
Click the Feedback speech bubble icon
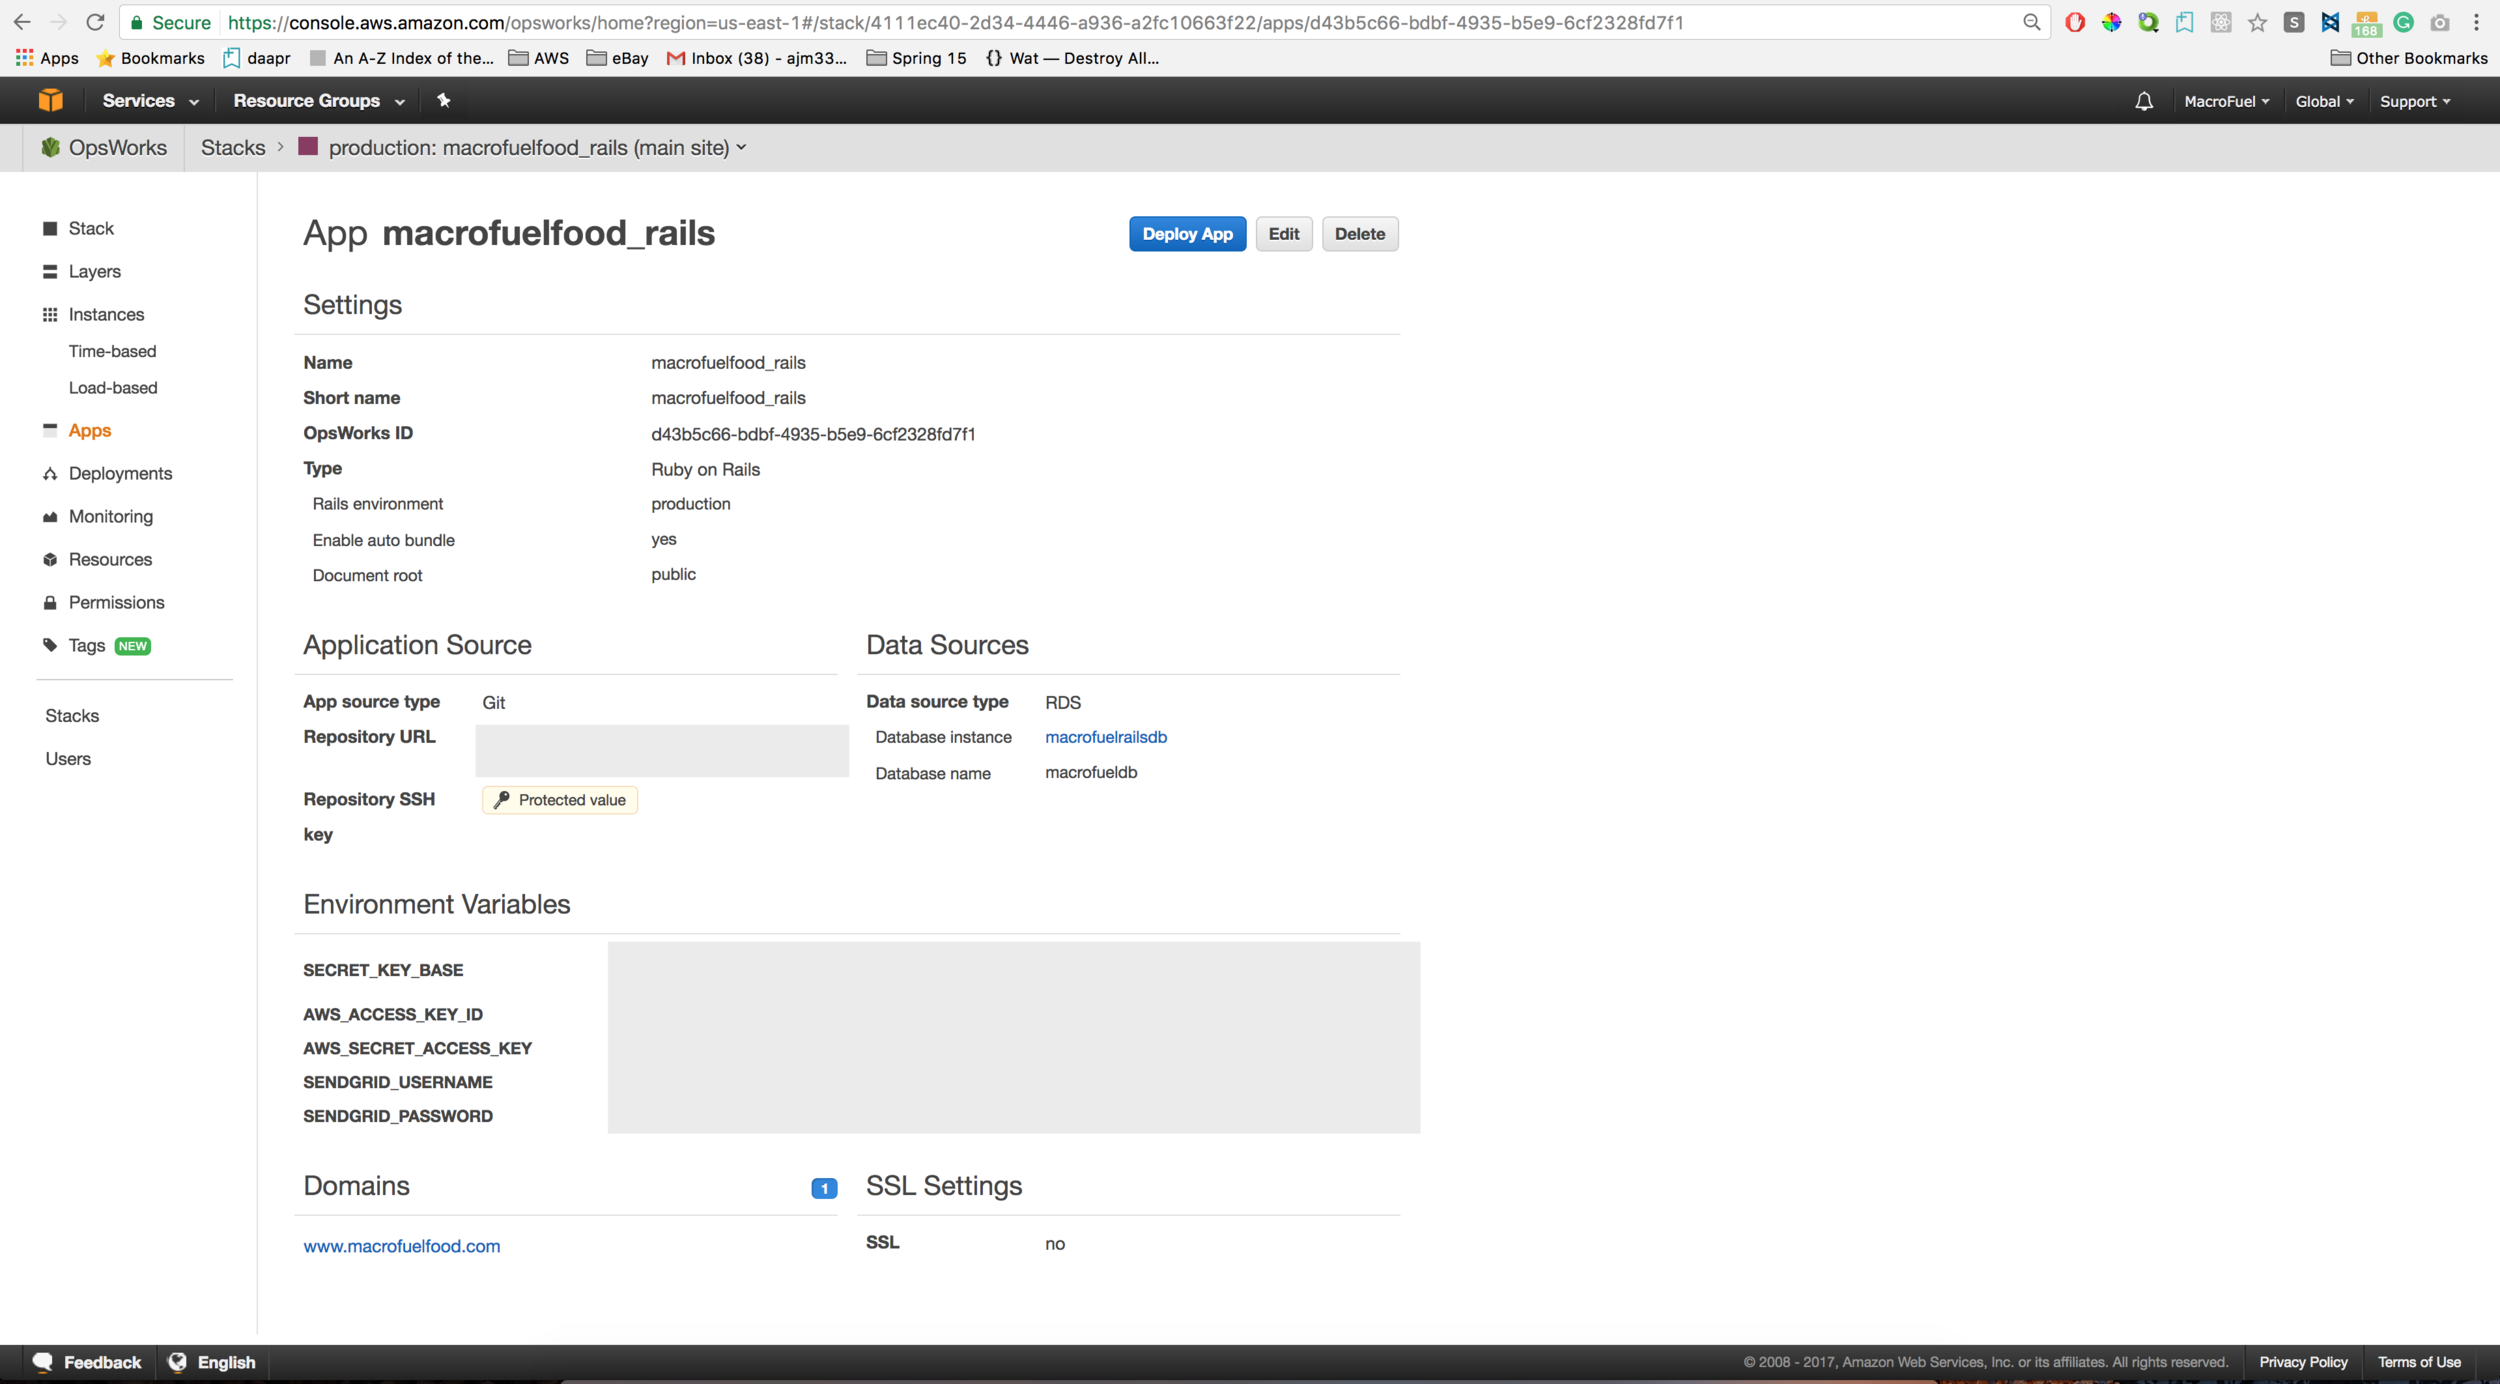coord(43,1362)
